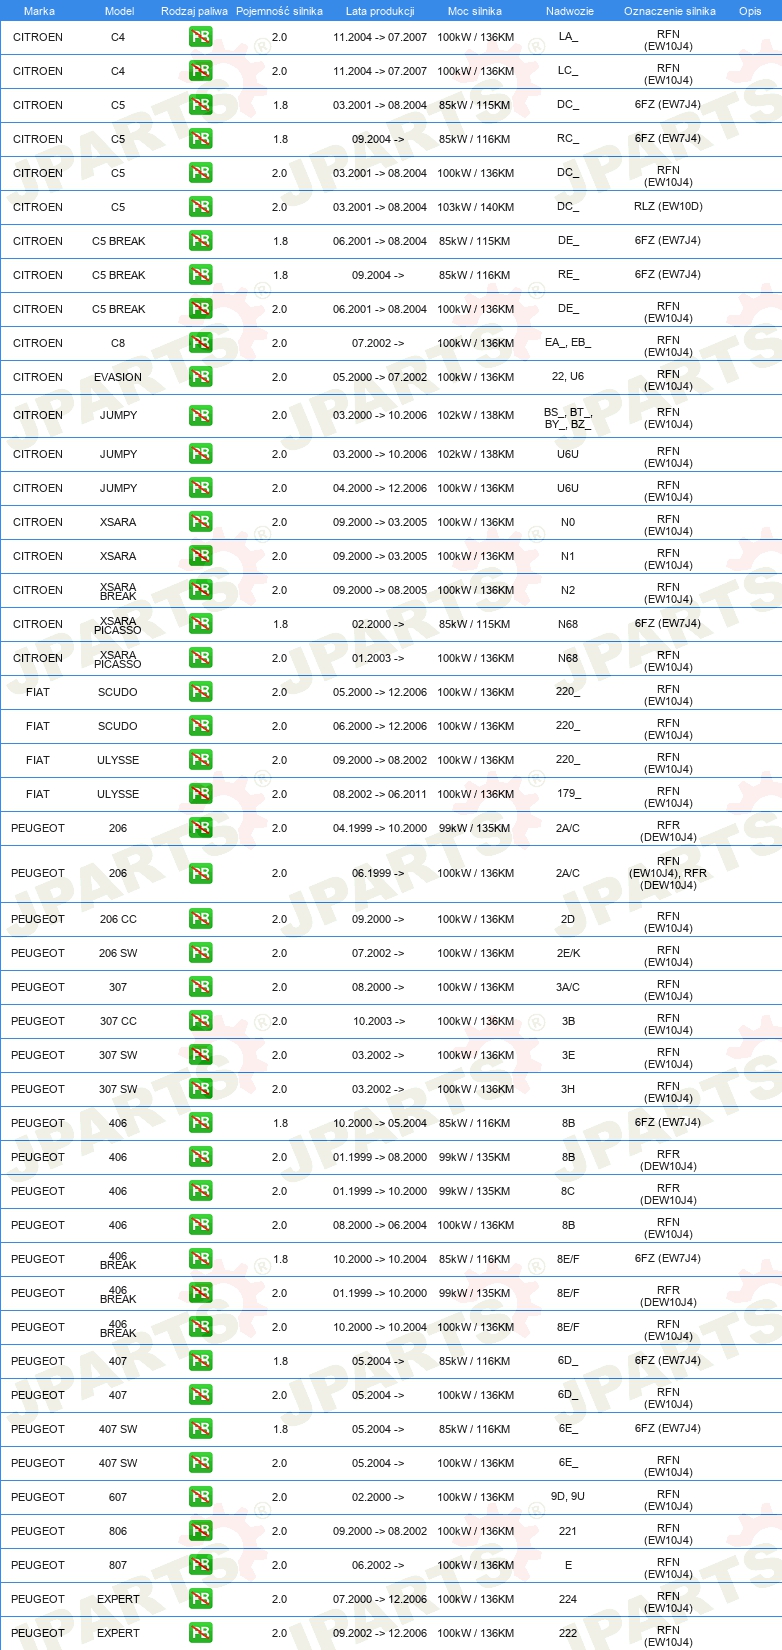Screen dimensions: 782x1650
Task: Select the EVASION model cell
Action: pos(118,377)
